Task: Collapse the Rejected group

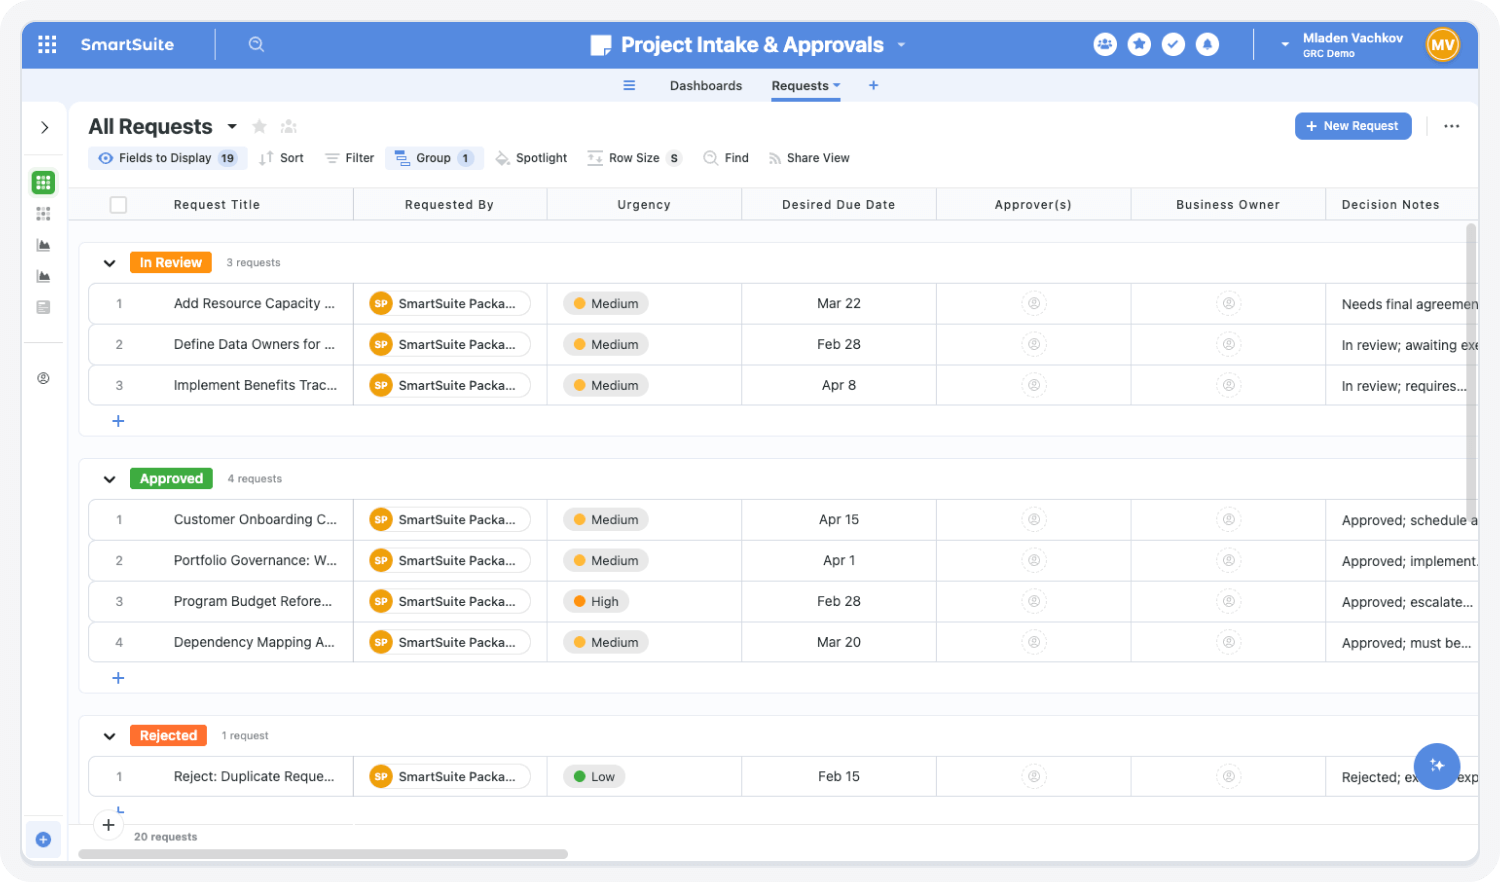Action: [x=109, y=736]
